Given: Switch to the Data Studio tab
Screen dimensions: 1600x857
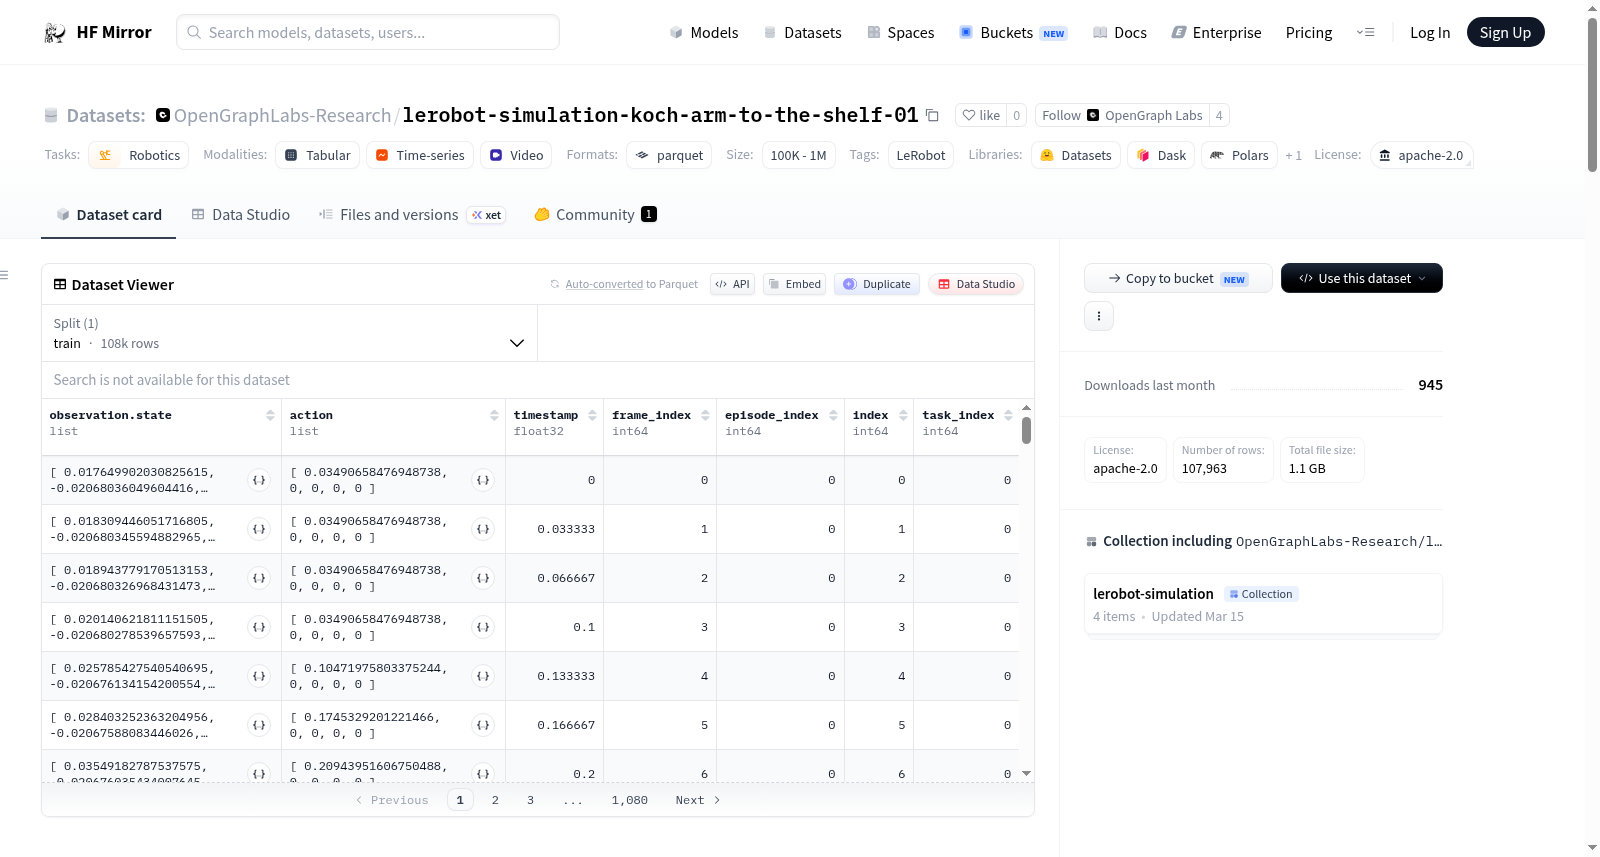Looking at the screenshot, I should click(241, 215).
